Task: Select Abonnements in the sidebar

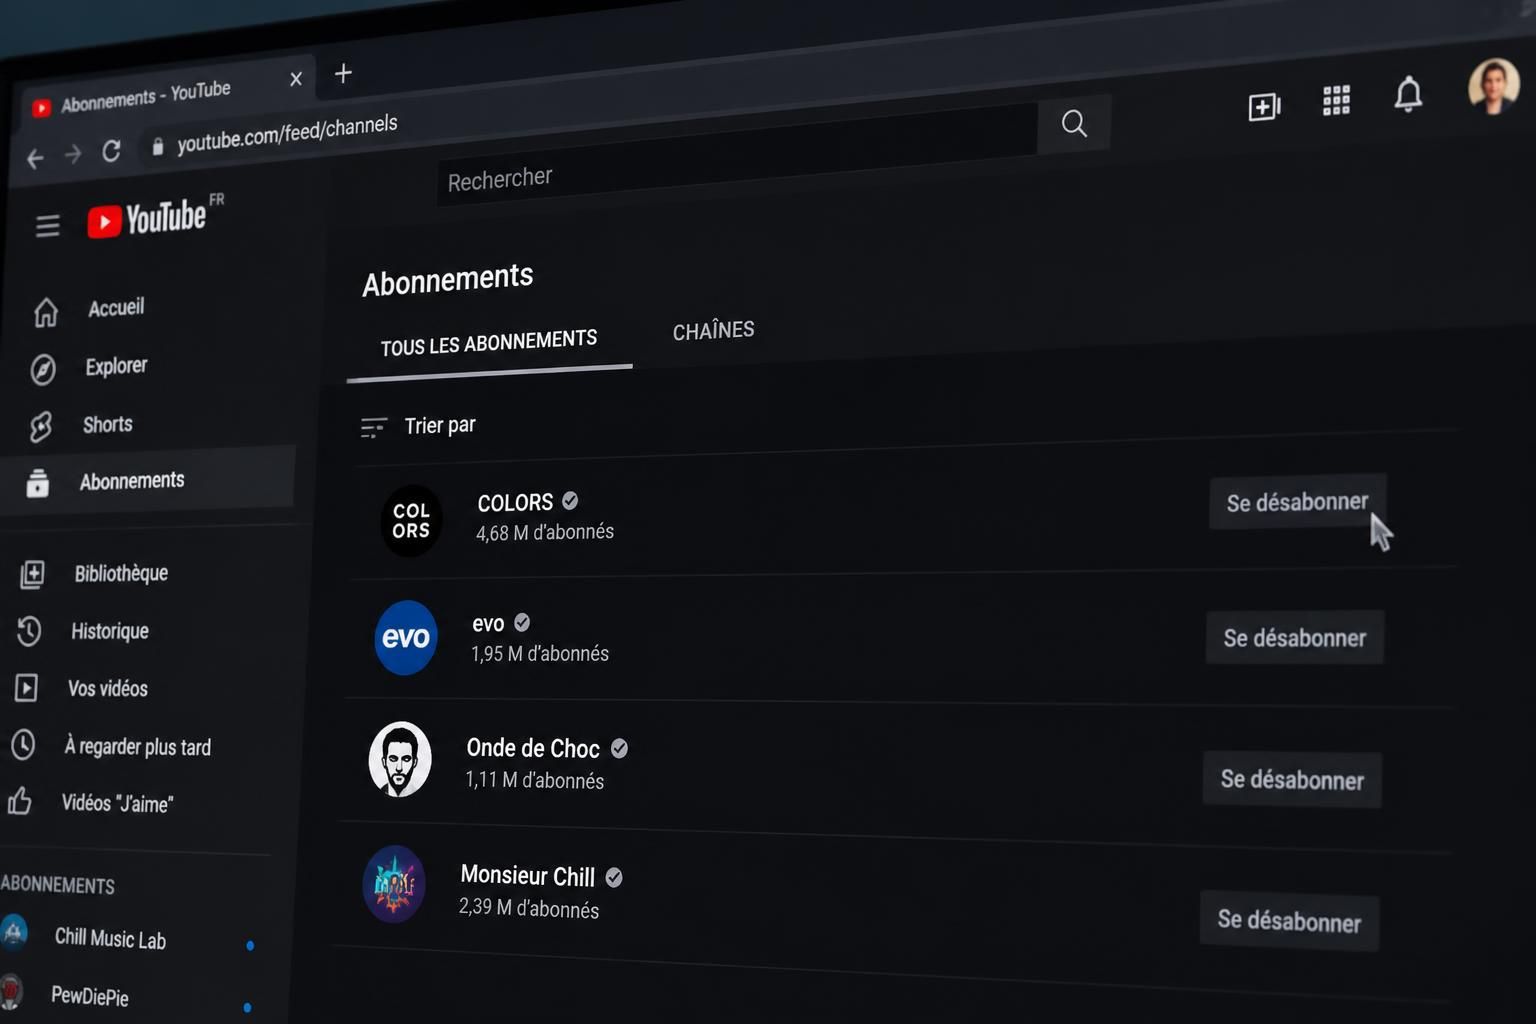Action: [x=148, y=481]
